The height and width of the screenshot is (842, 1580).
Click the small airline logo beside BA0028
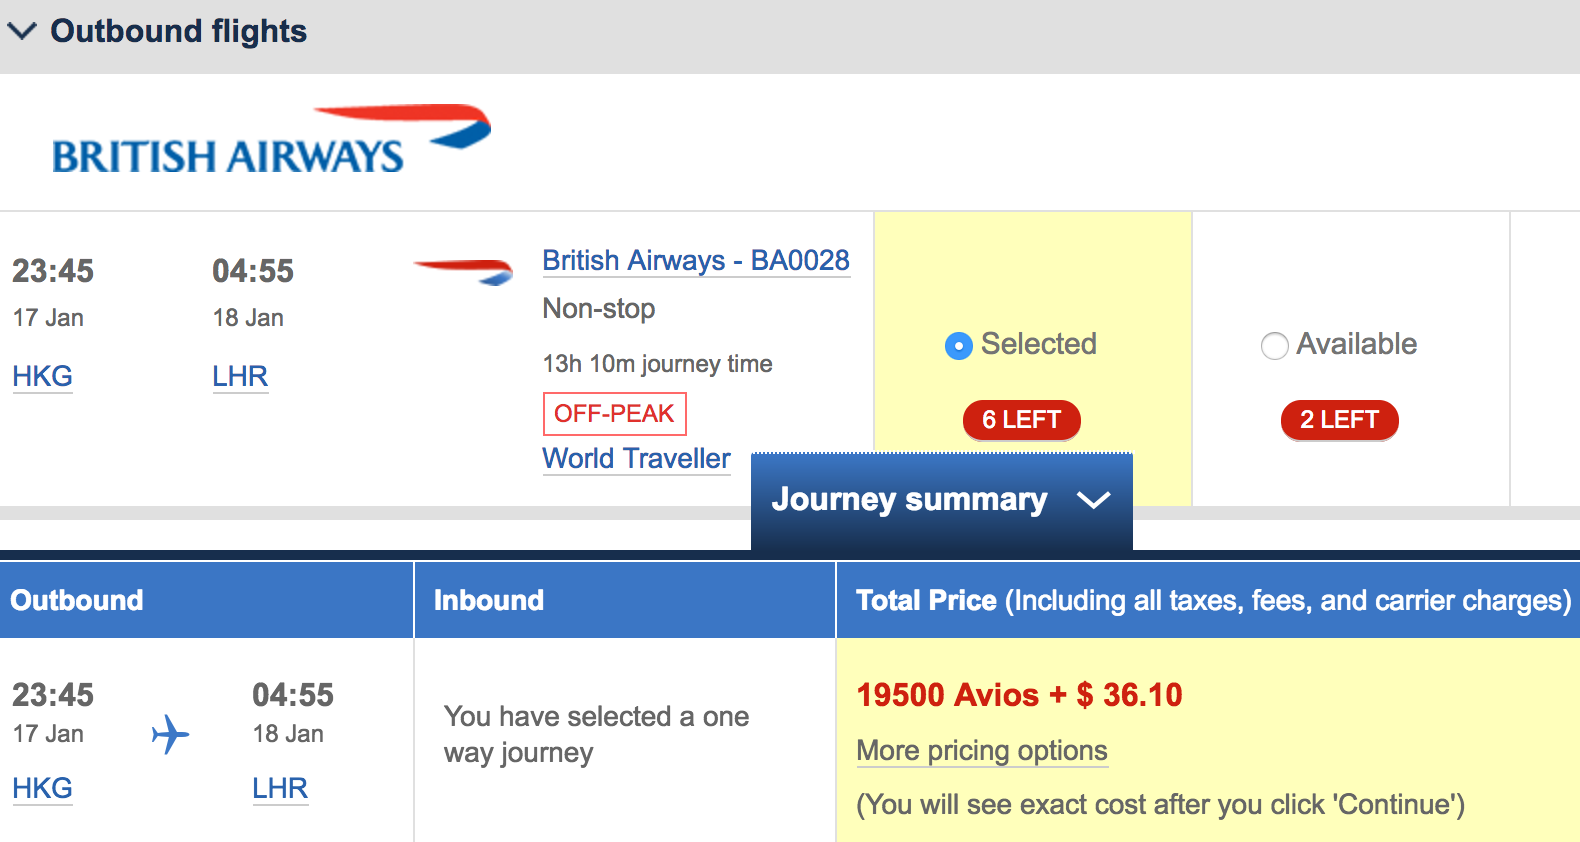(x=463, y=270)
